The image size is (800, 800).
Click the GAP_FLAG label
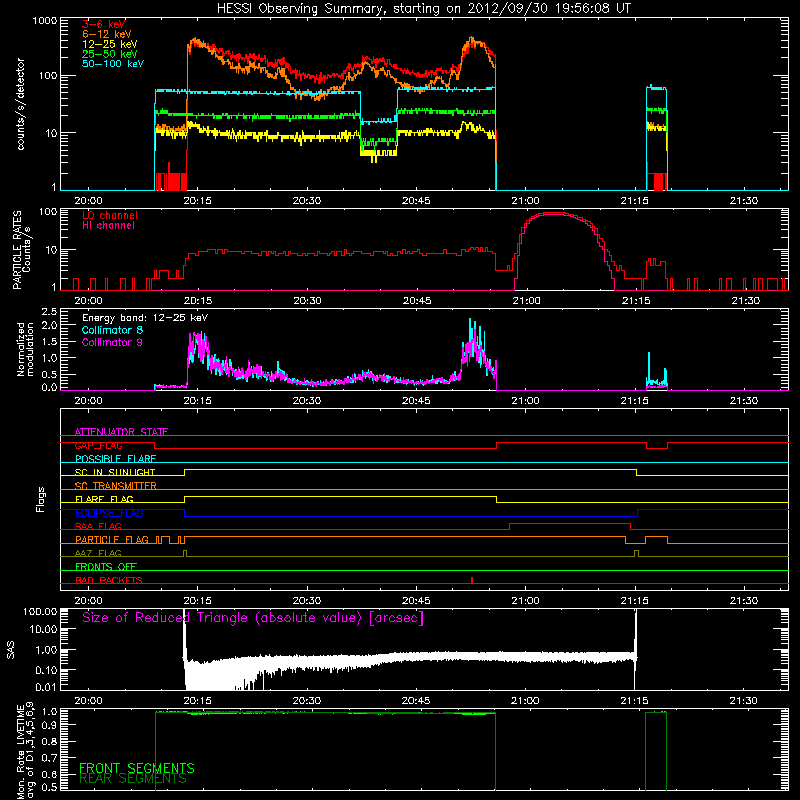click(x=98, y=445)
